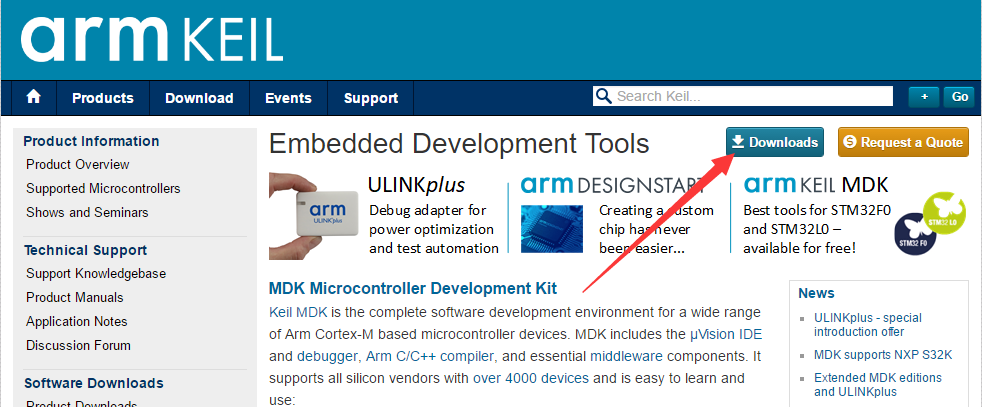Screen dimensions: 982x407
Task: Click text 'Debug adapter for power optimization'
Action: click(x=432, y=219)
